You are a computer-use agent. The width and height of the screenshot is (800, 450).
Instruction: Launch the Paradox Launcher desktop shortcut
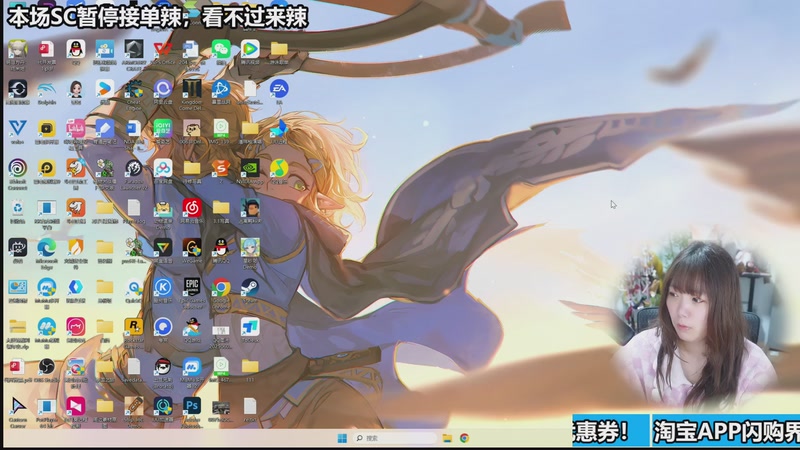[134, 169]
